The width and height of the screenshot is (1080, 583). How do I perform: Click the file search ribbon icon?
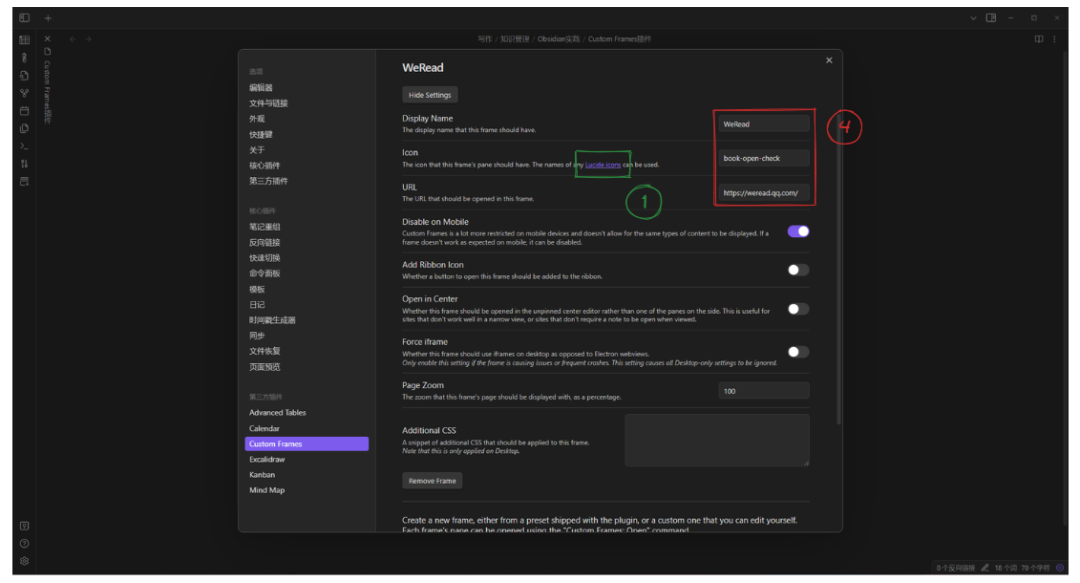pos(24,75)
